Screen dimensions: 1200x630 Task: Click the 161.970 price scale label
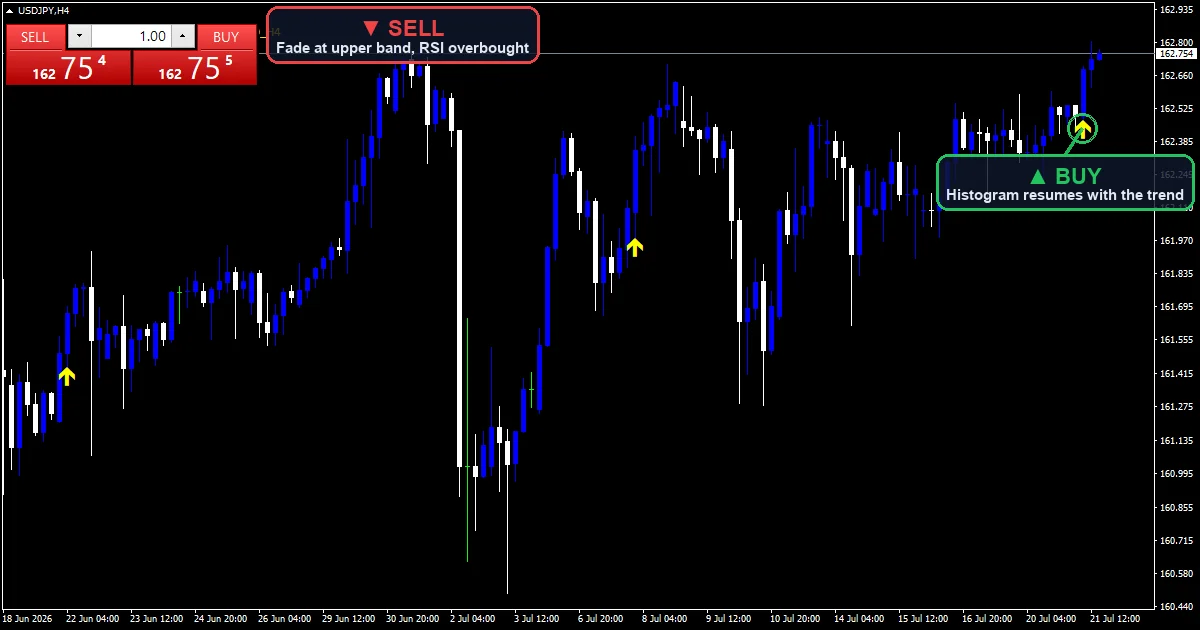(1175, 240)
